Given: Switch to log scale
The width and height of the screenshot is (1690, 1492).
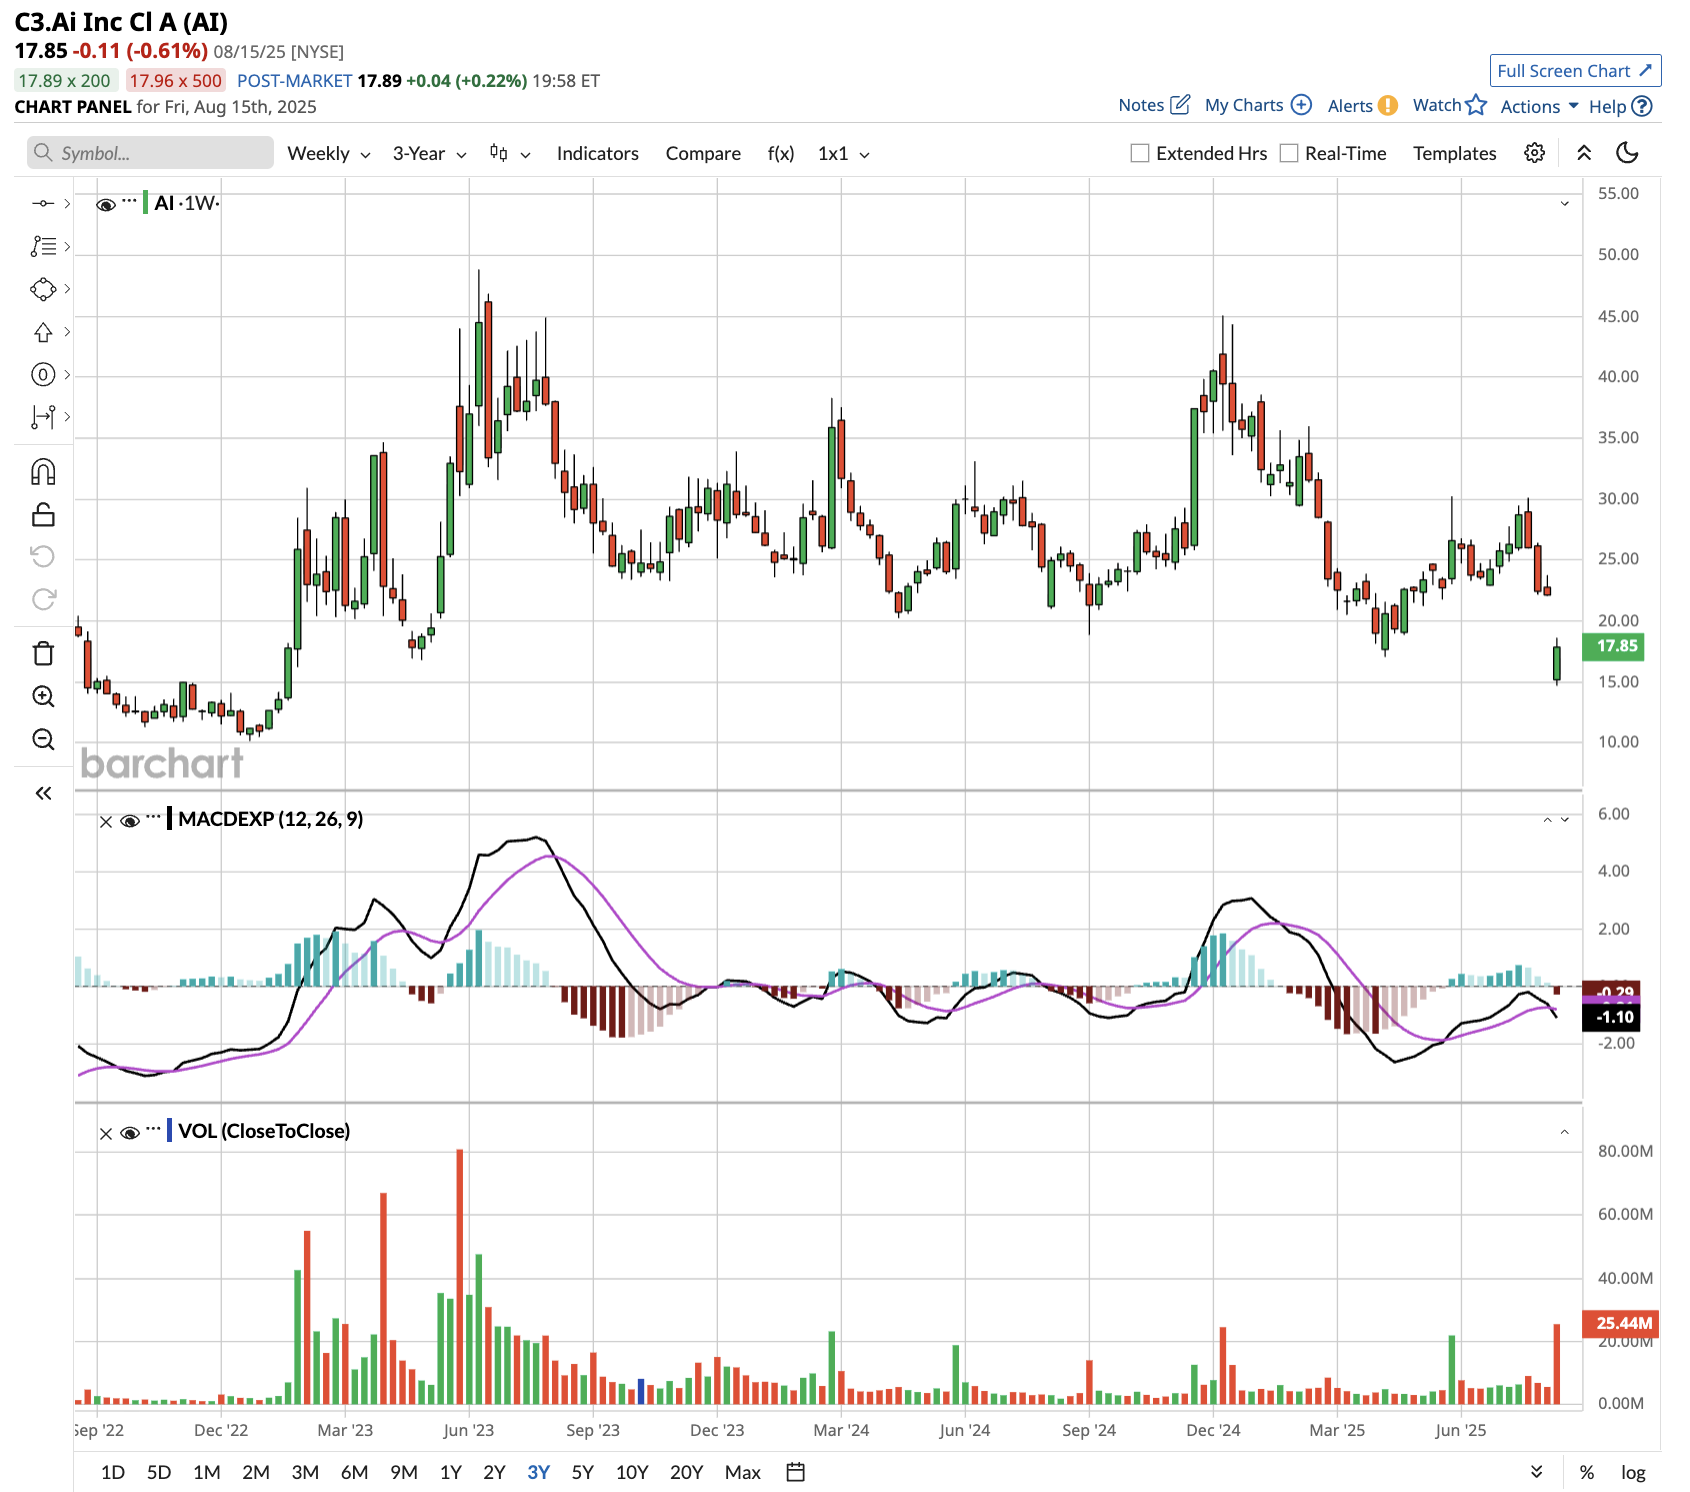Looking at the screenshot, I should pyautogui.click(x=1633, y=1472).
